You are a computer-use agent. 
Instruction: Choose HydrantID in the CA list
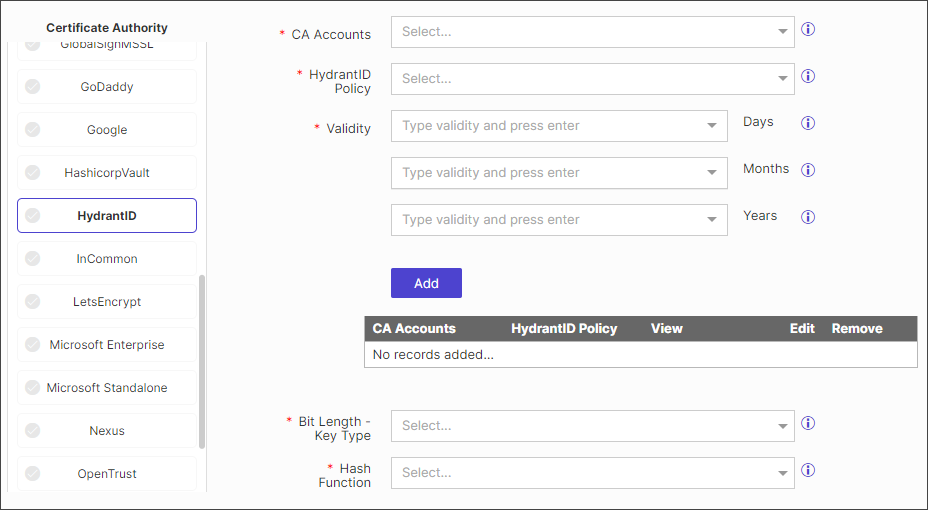pyautogui.click(x=107, y=215)
